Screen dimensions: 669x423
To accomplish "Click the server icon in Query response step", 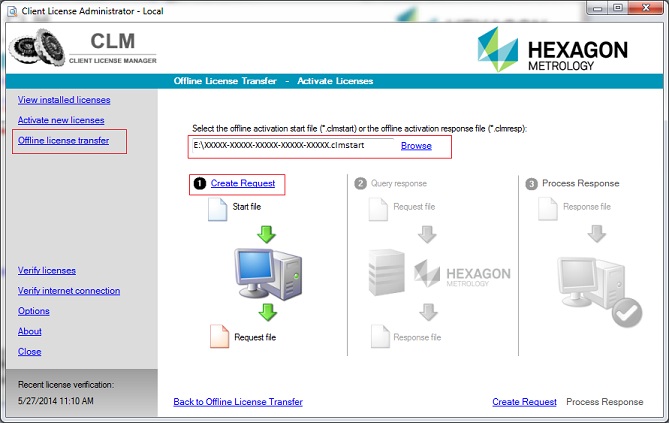I will (387, 272).
